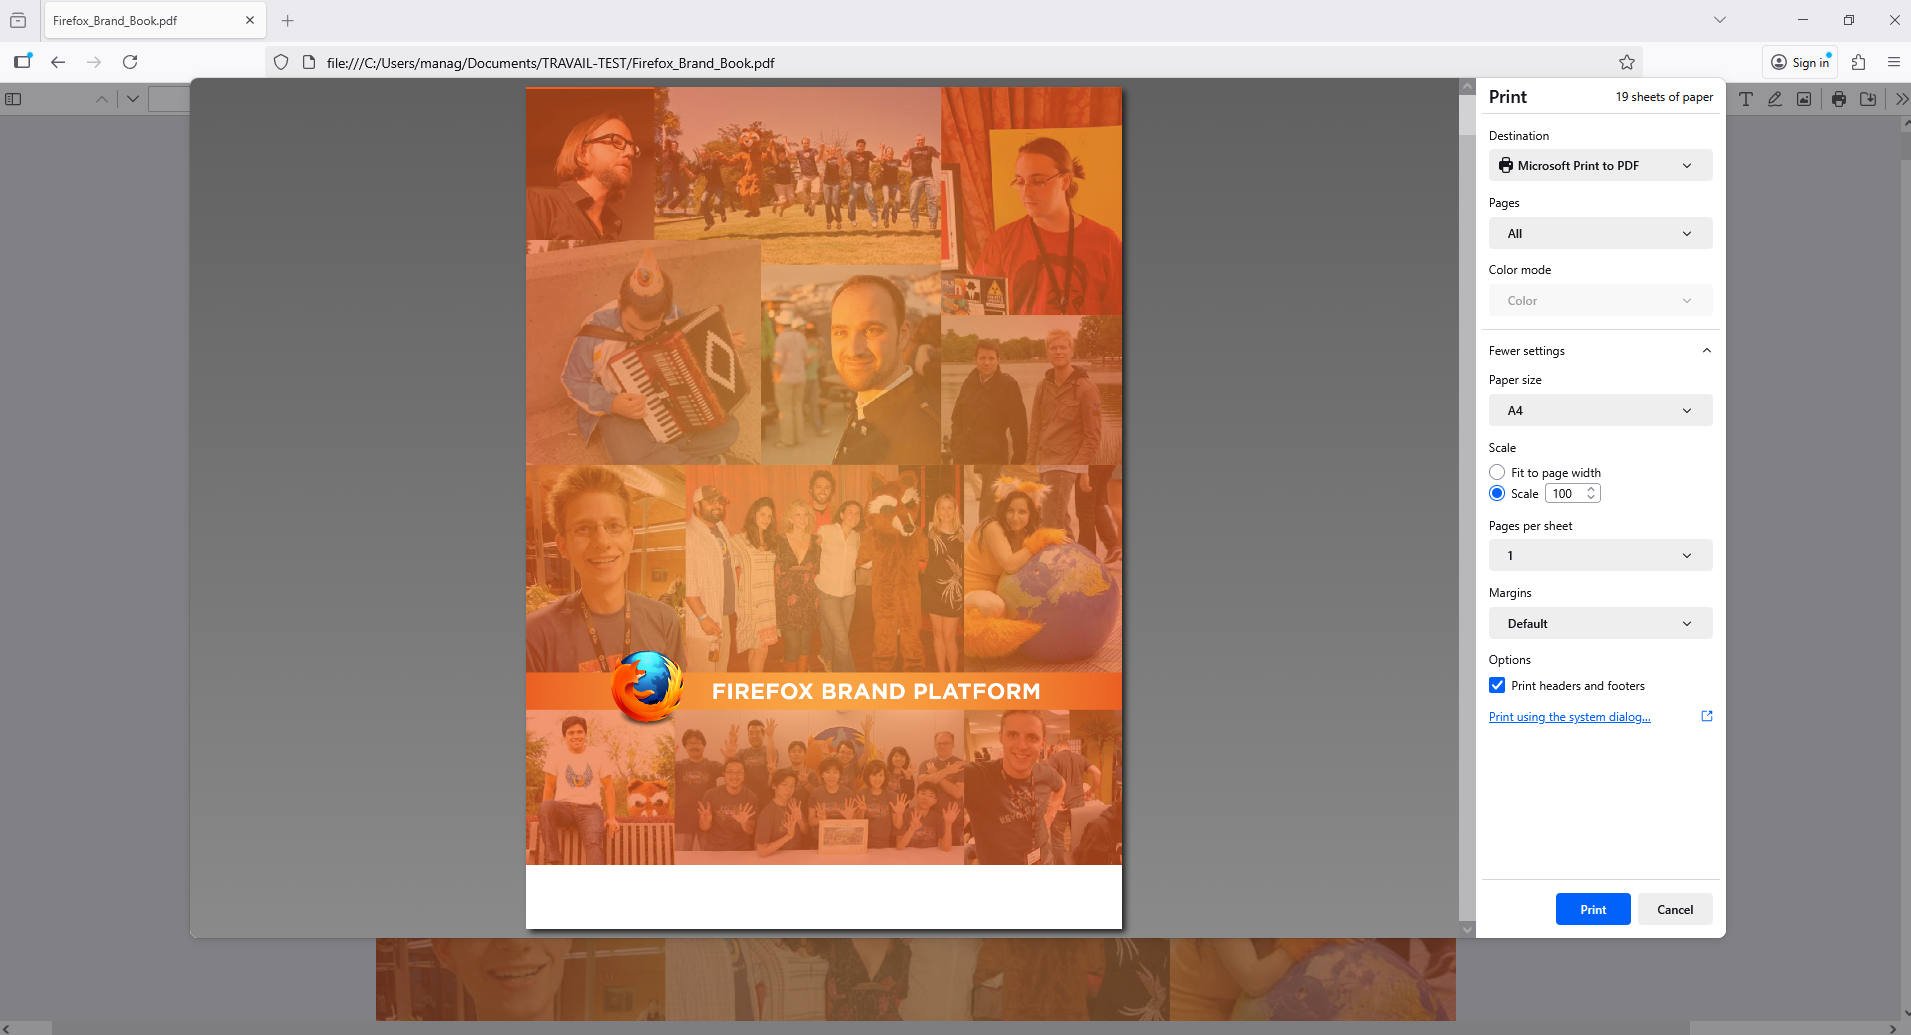Toggle the PDF sidebar icon

[13, 99]
